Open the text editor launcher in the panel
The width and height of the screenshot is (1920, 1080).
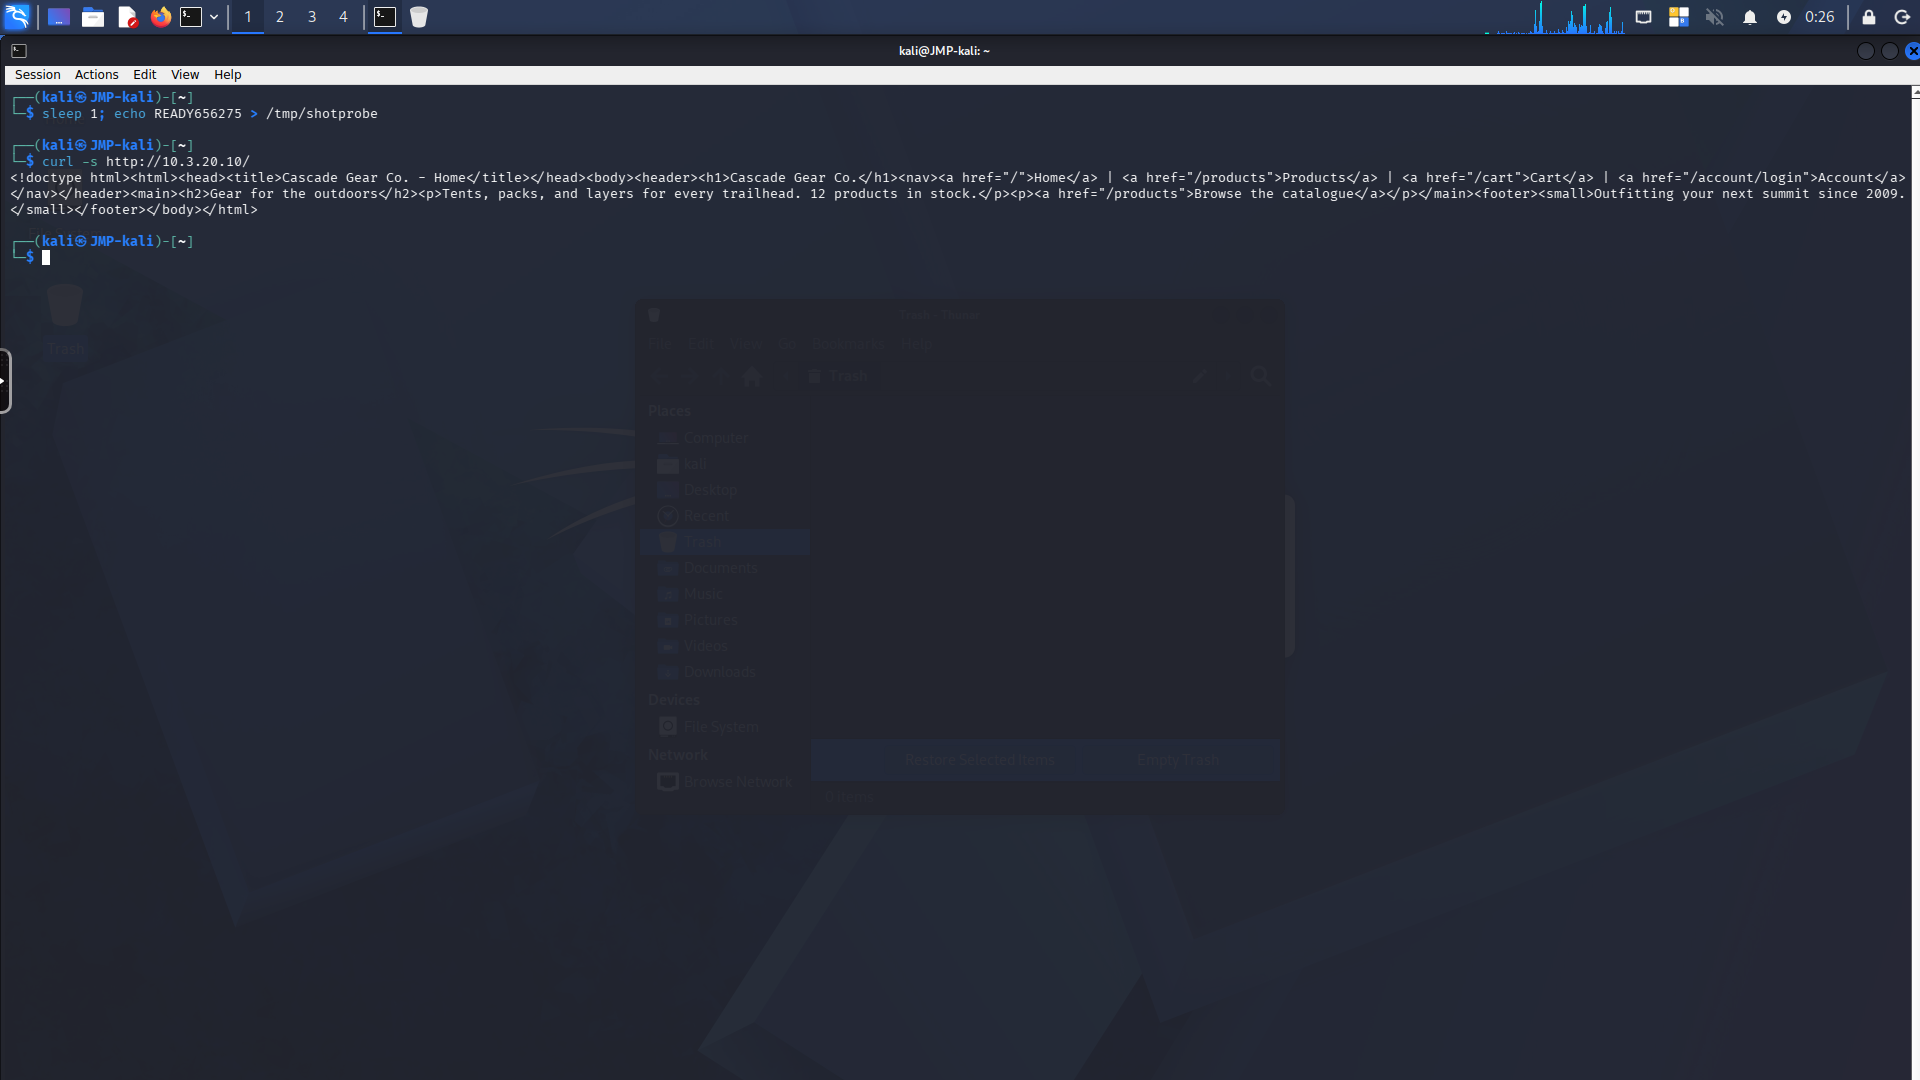point(127,17)
